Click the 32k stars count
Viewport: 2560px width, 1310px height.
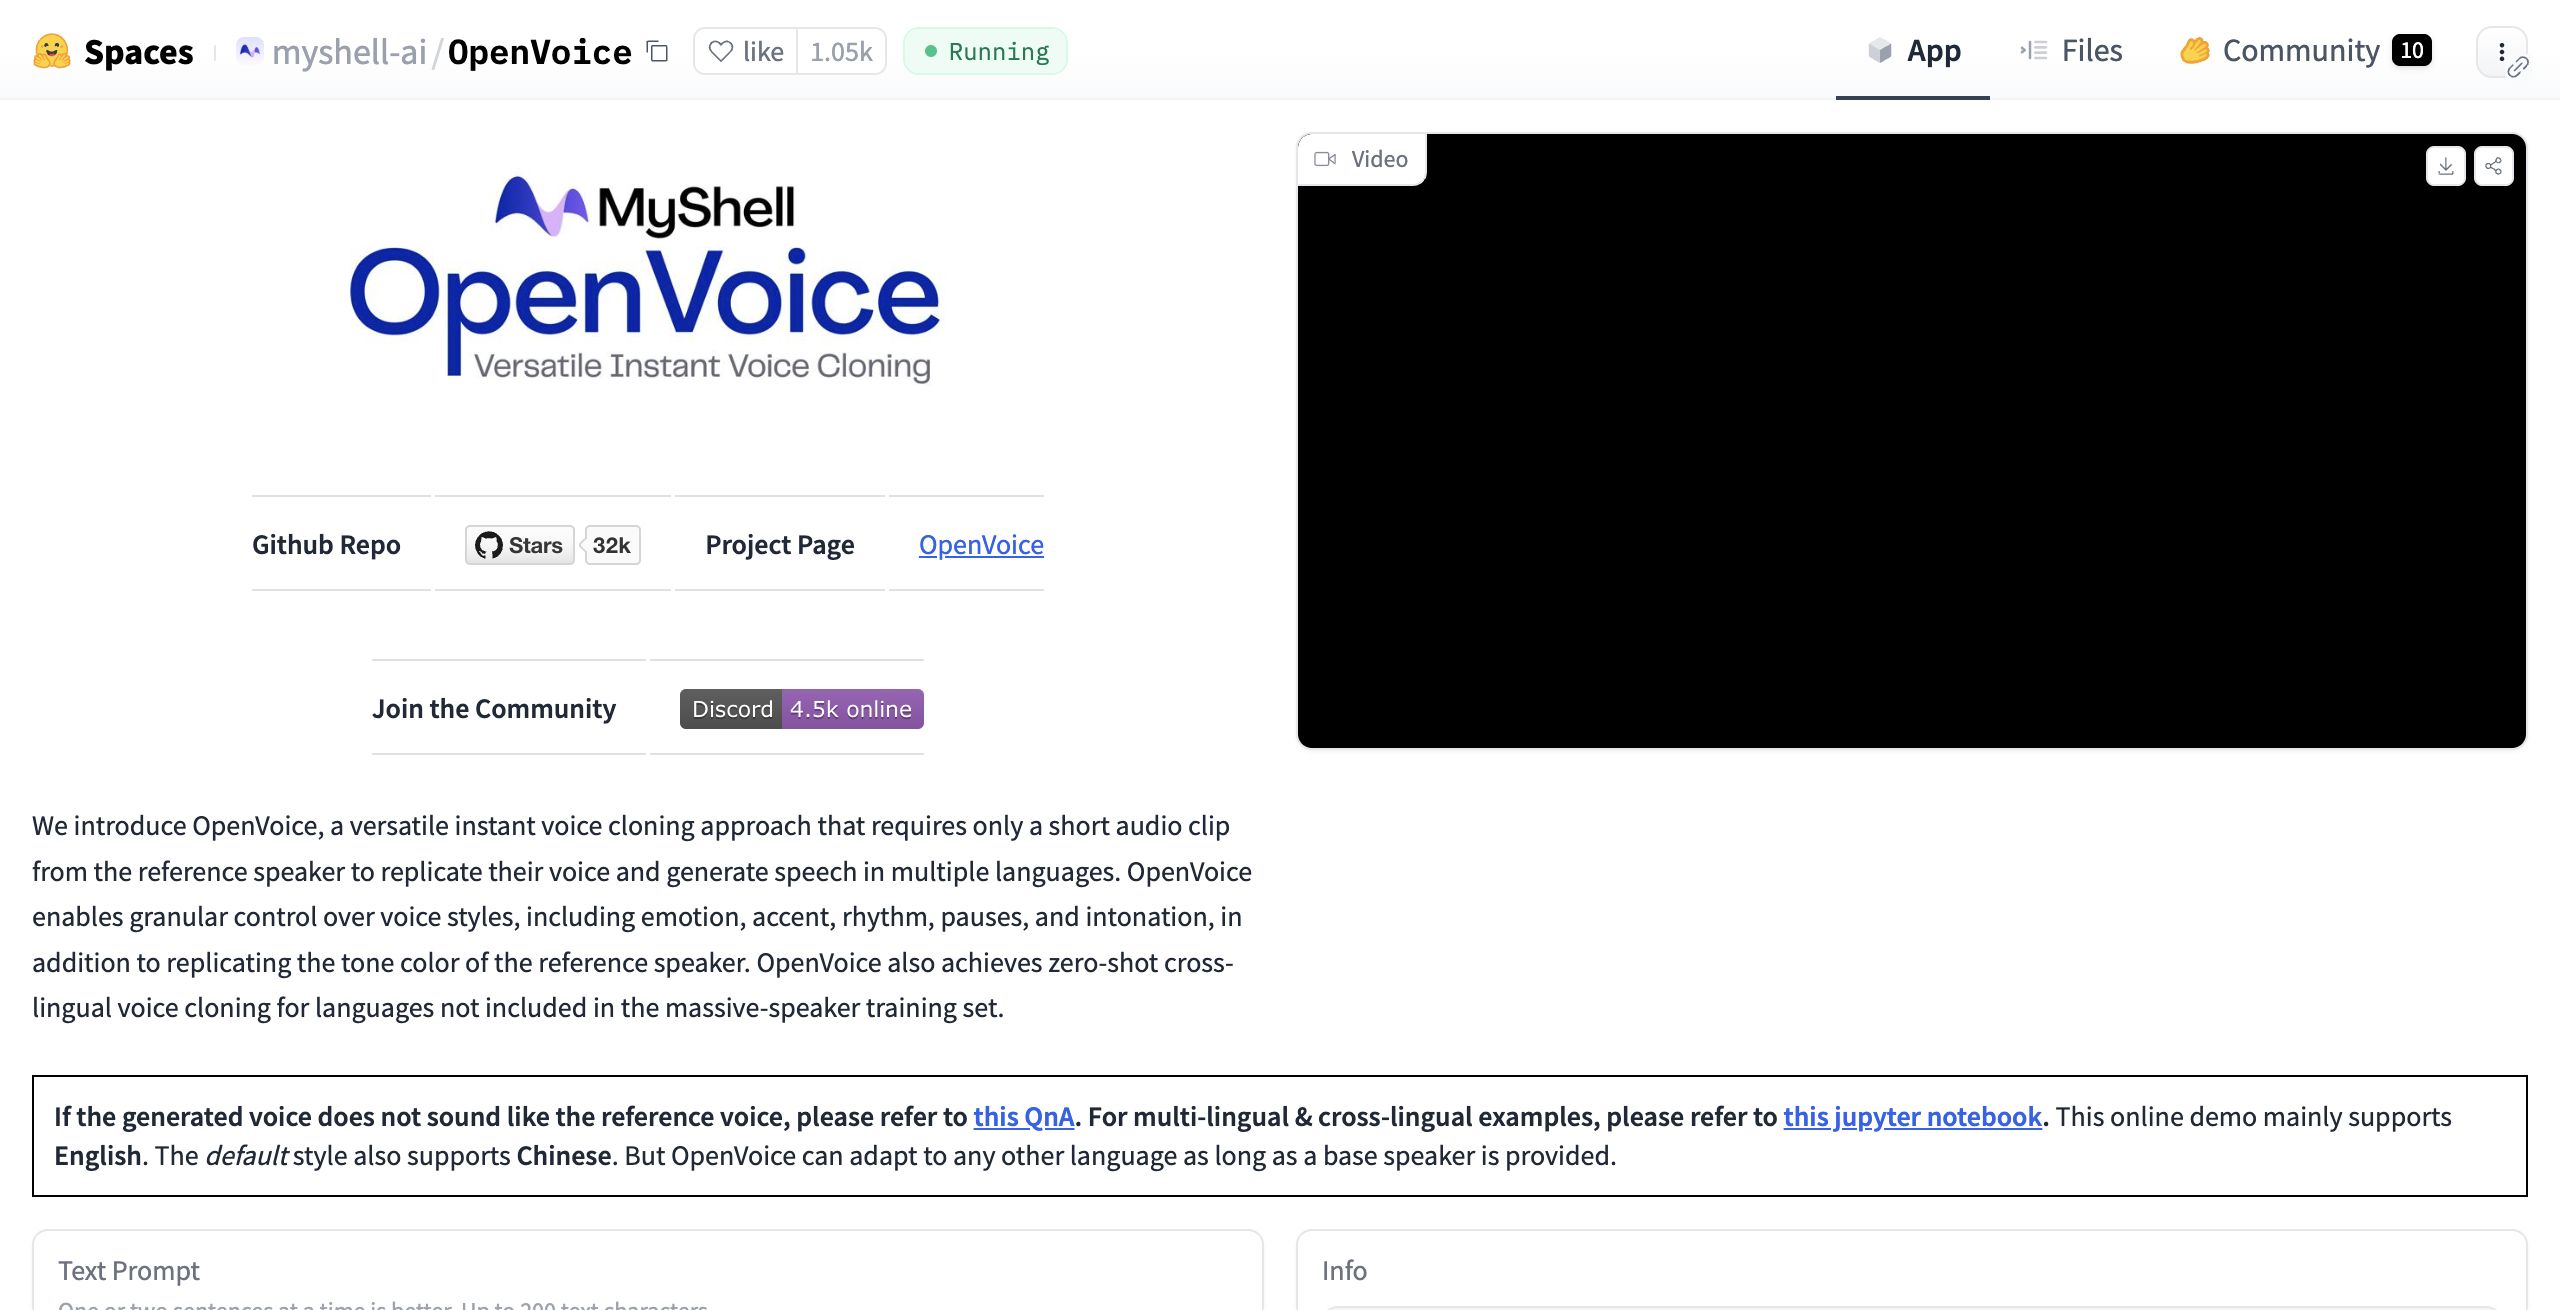click(611, 545)
